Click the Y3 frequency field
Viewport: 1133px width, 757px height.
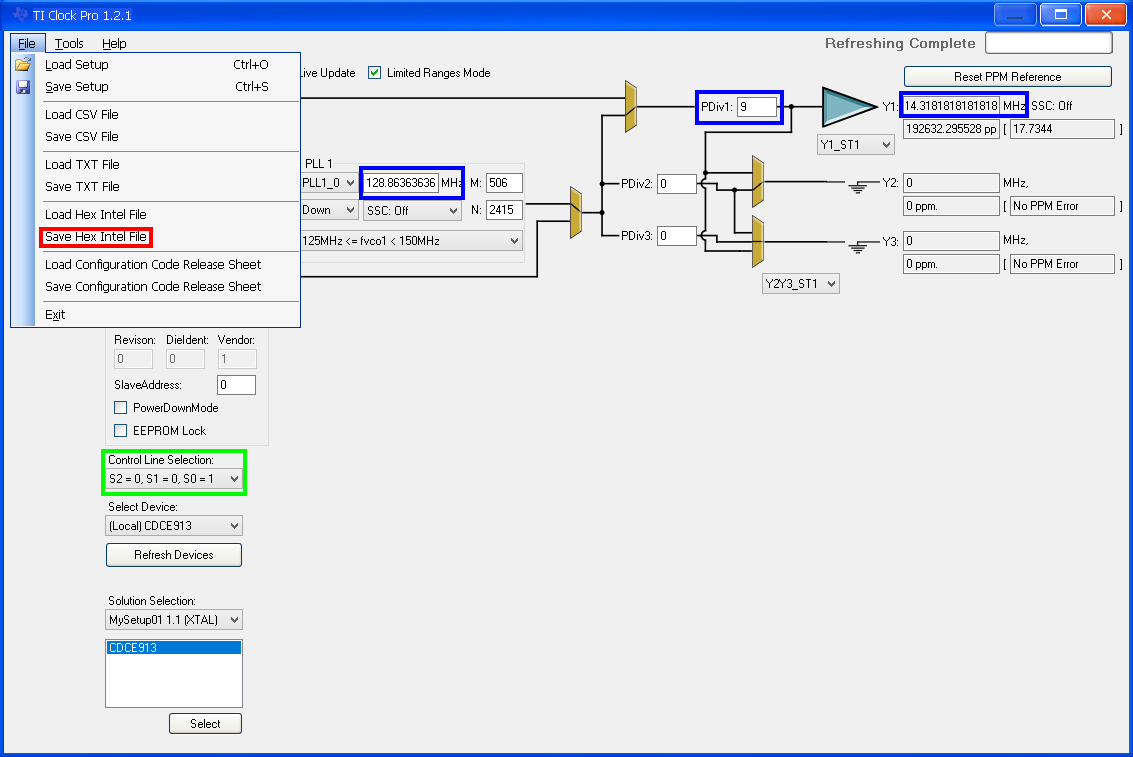[x=951, y=241]
